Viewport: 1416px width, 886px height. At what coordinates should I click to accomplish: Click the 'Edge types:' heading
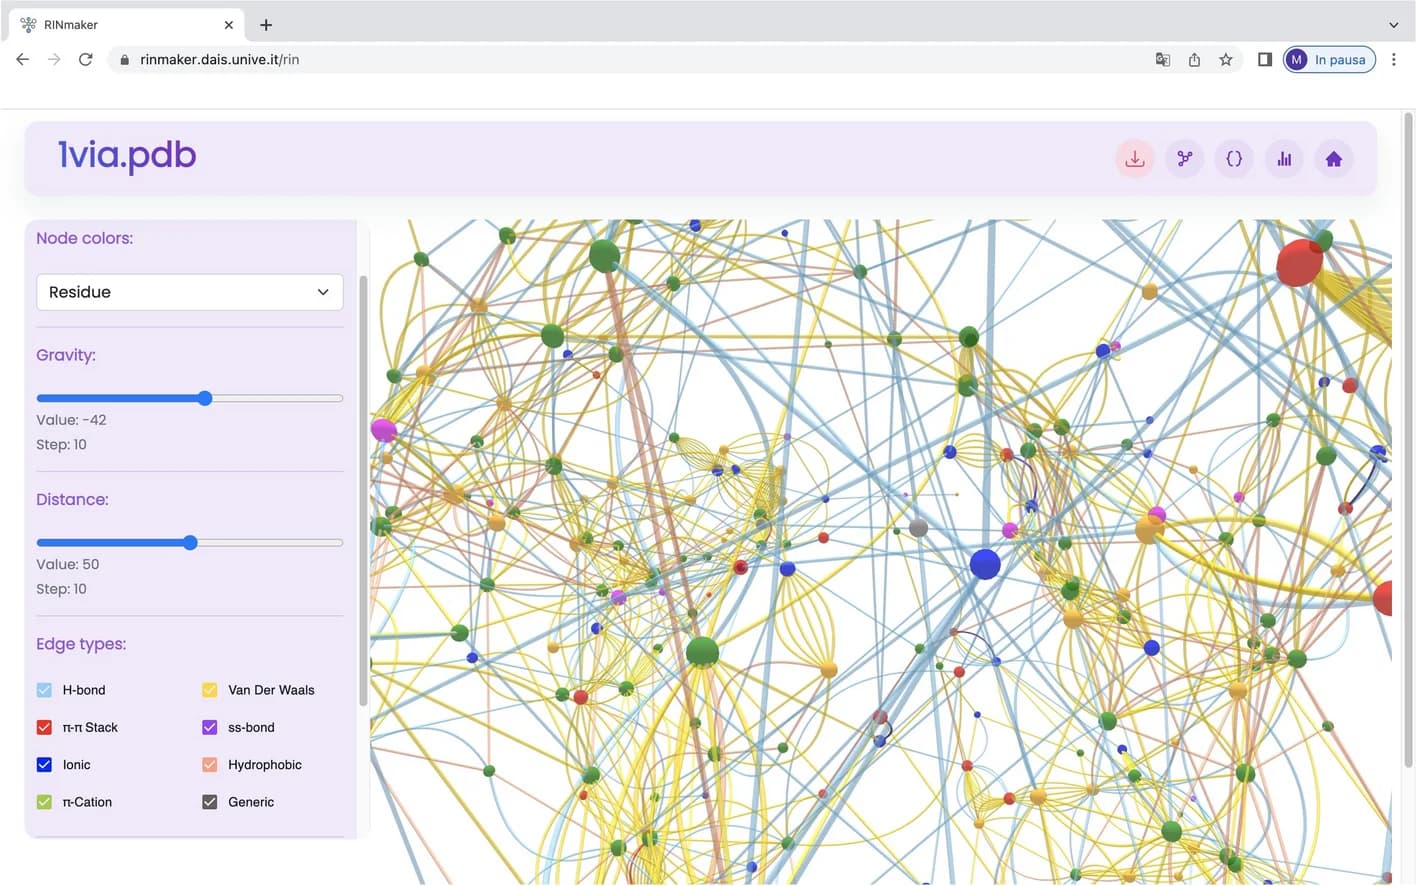coord(81,644)
